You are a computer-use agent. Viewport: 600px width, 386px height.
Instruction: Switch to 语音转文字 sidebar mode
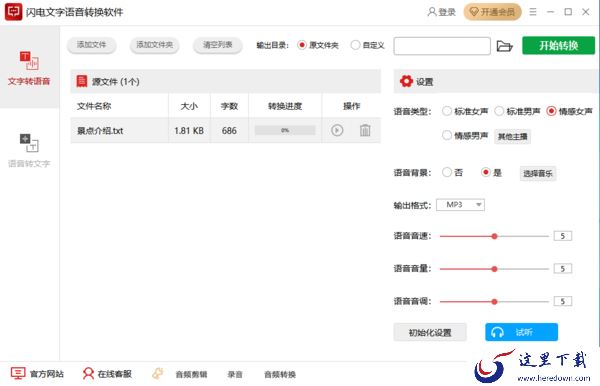point(29,150)
